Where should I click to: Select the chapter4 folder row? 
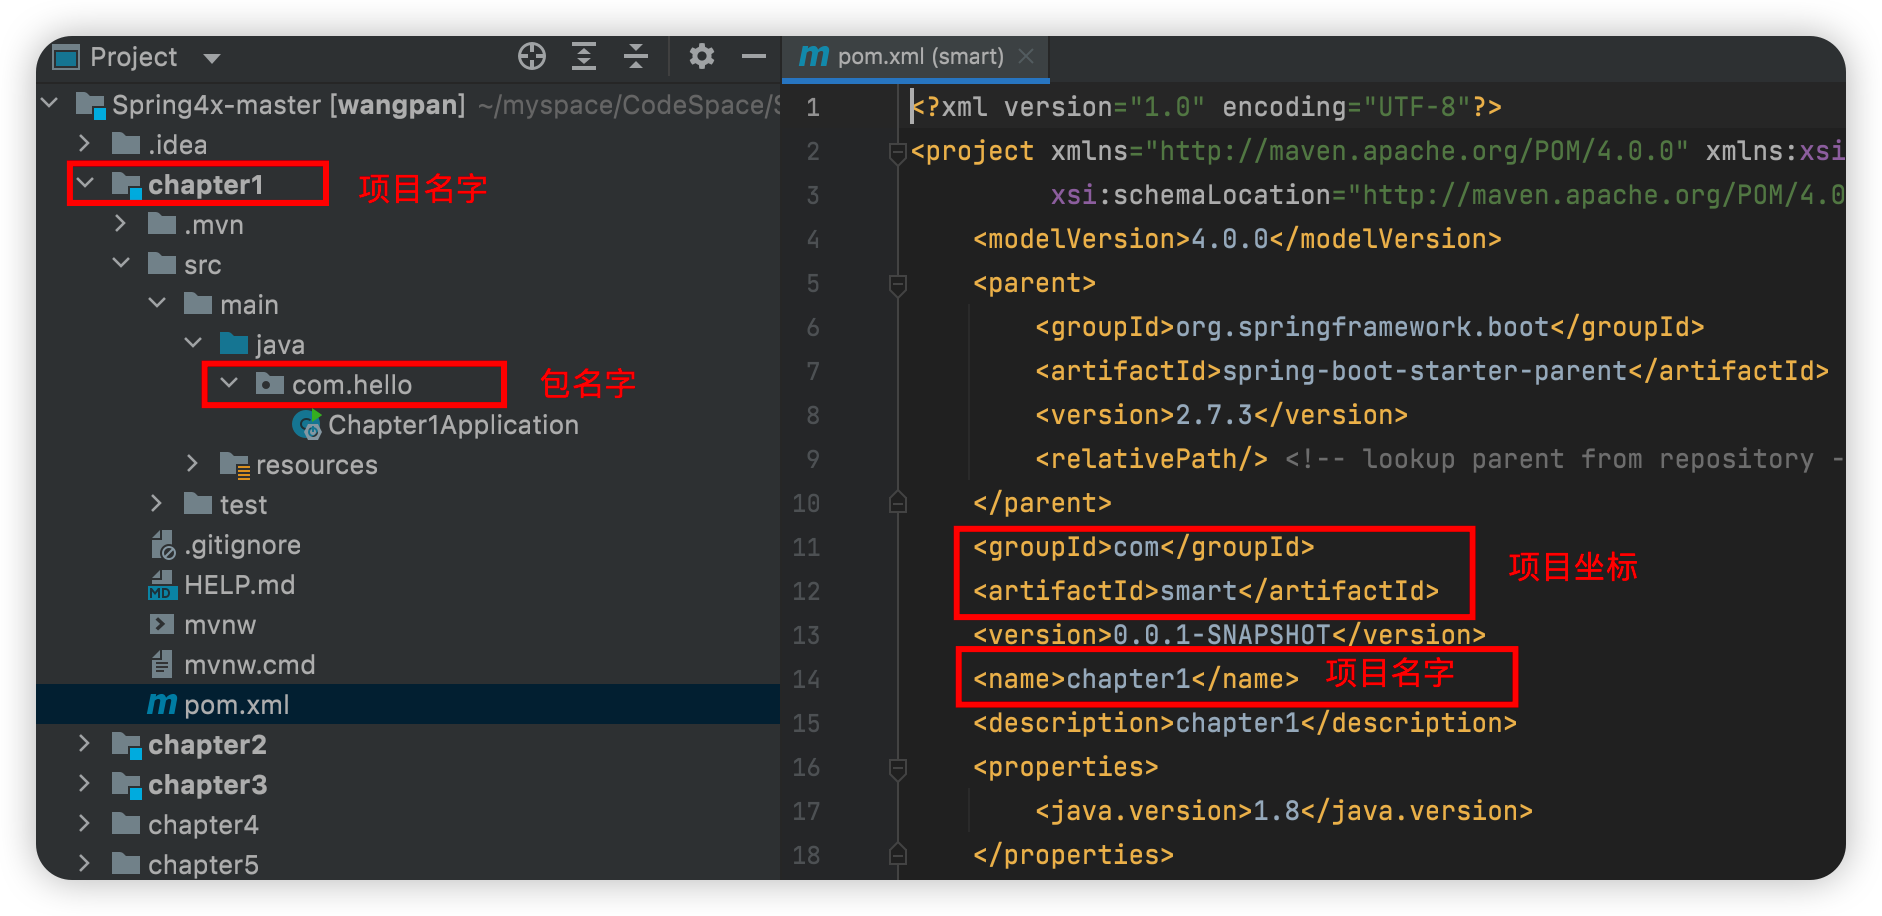click(408, 824)
